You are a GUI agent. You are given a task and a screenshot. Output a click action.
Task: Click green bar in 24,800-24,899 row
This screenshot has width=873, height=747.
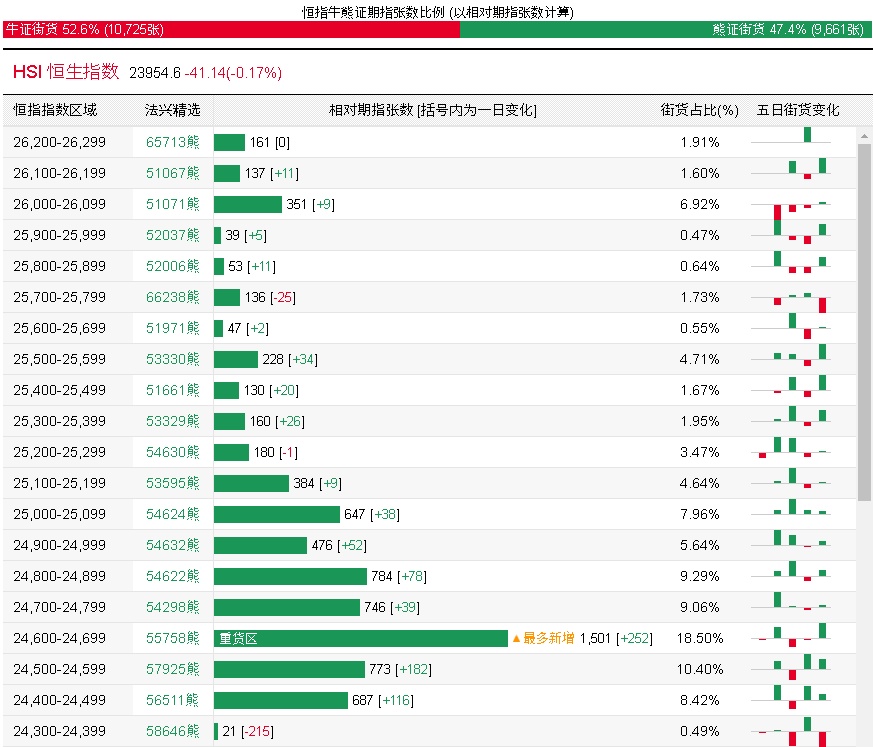(x=290, y=576)
